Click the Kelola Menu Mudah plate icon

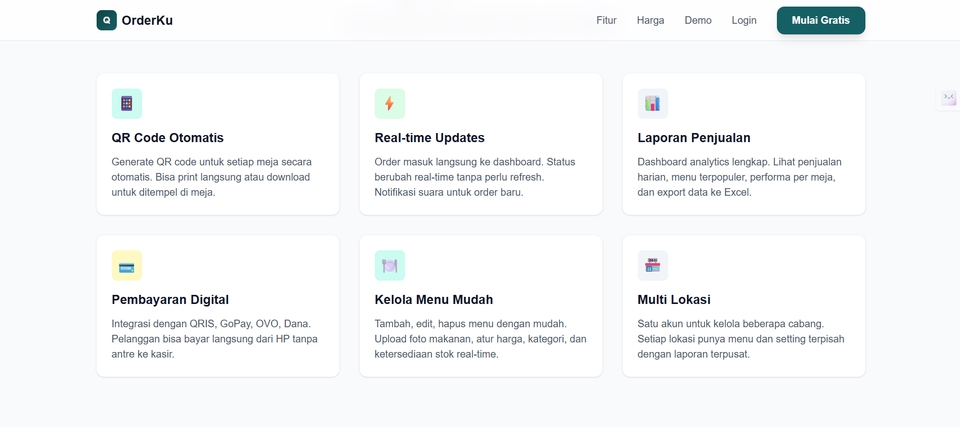pos(389,266)
